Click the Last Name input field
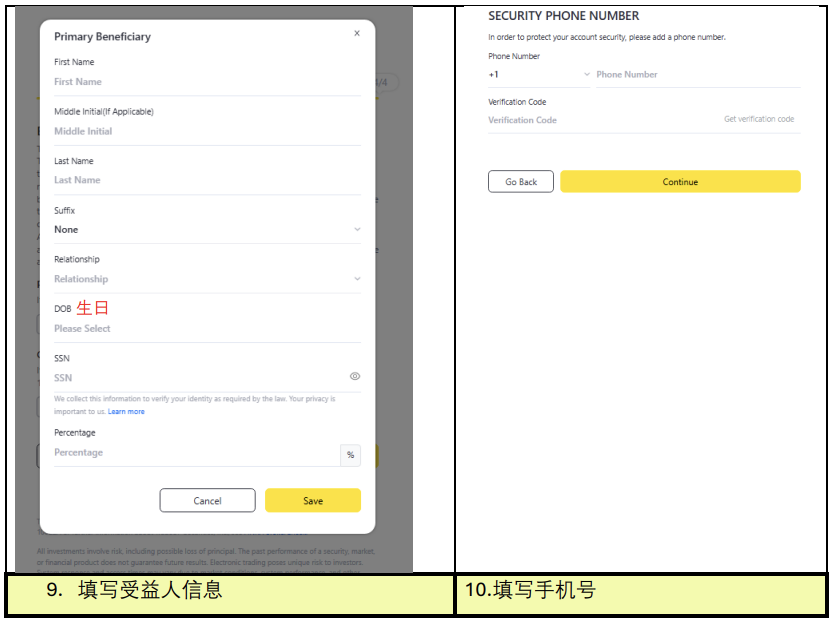The height and width of the screenshot is (622, 834). [x=206, y=180]
